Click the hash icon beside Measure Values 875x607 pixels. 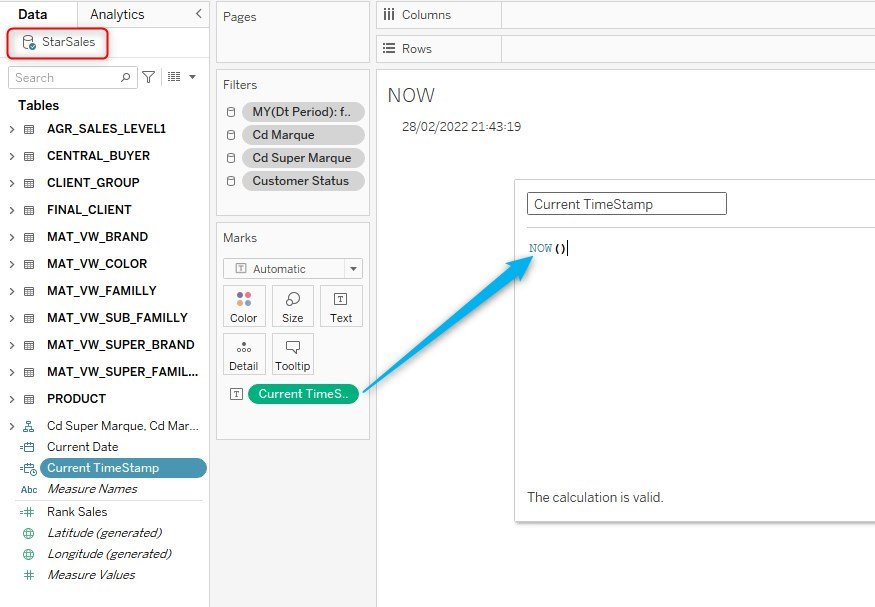point(29,575)
